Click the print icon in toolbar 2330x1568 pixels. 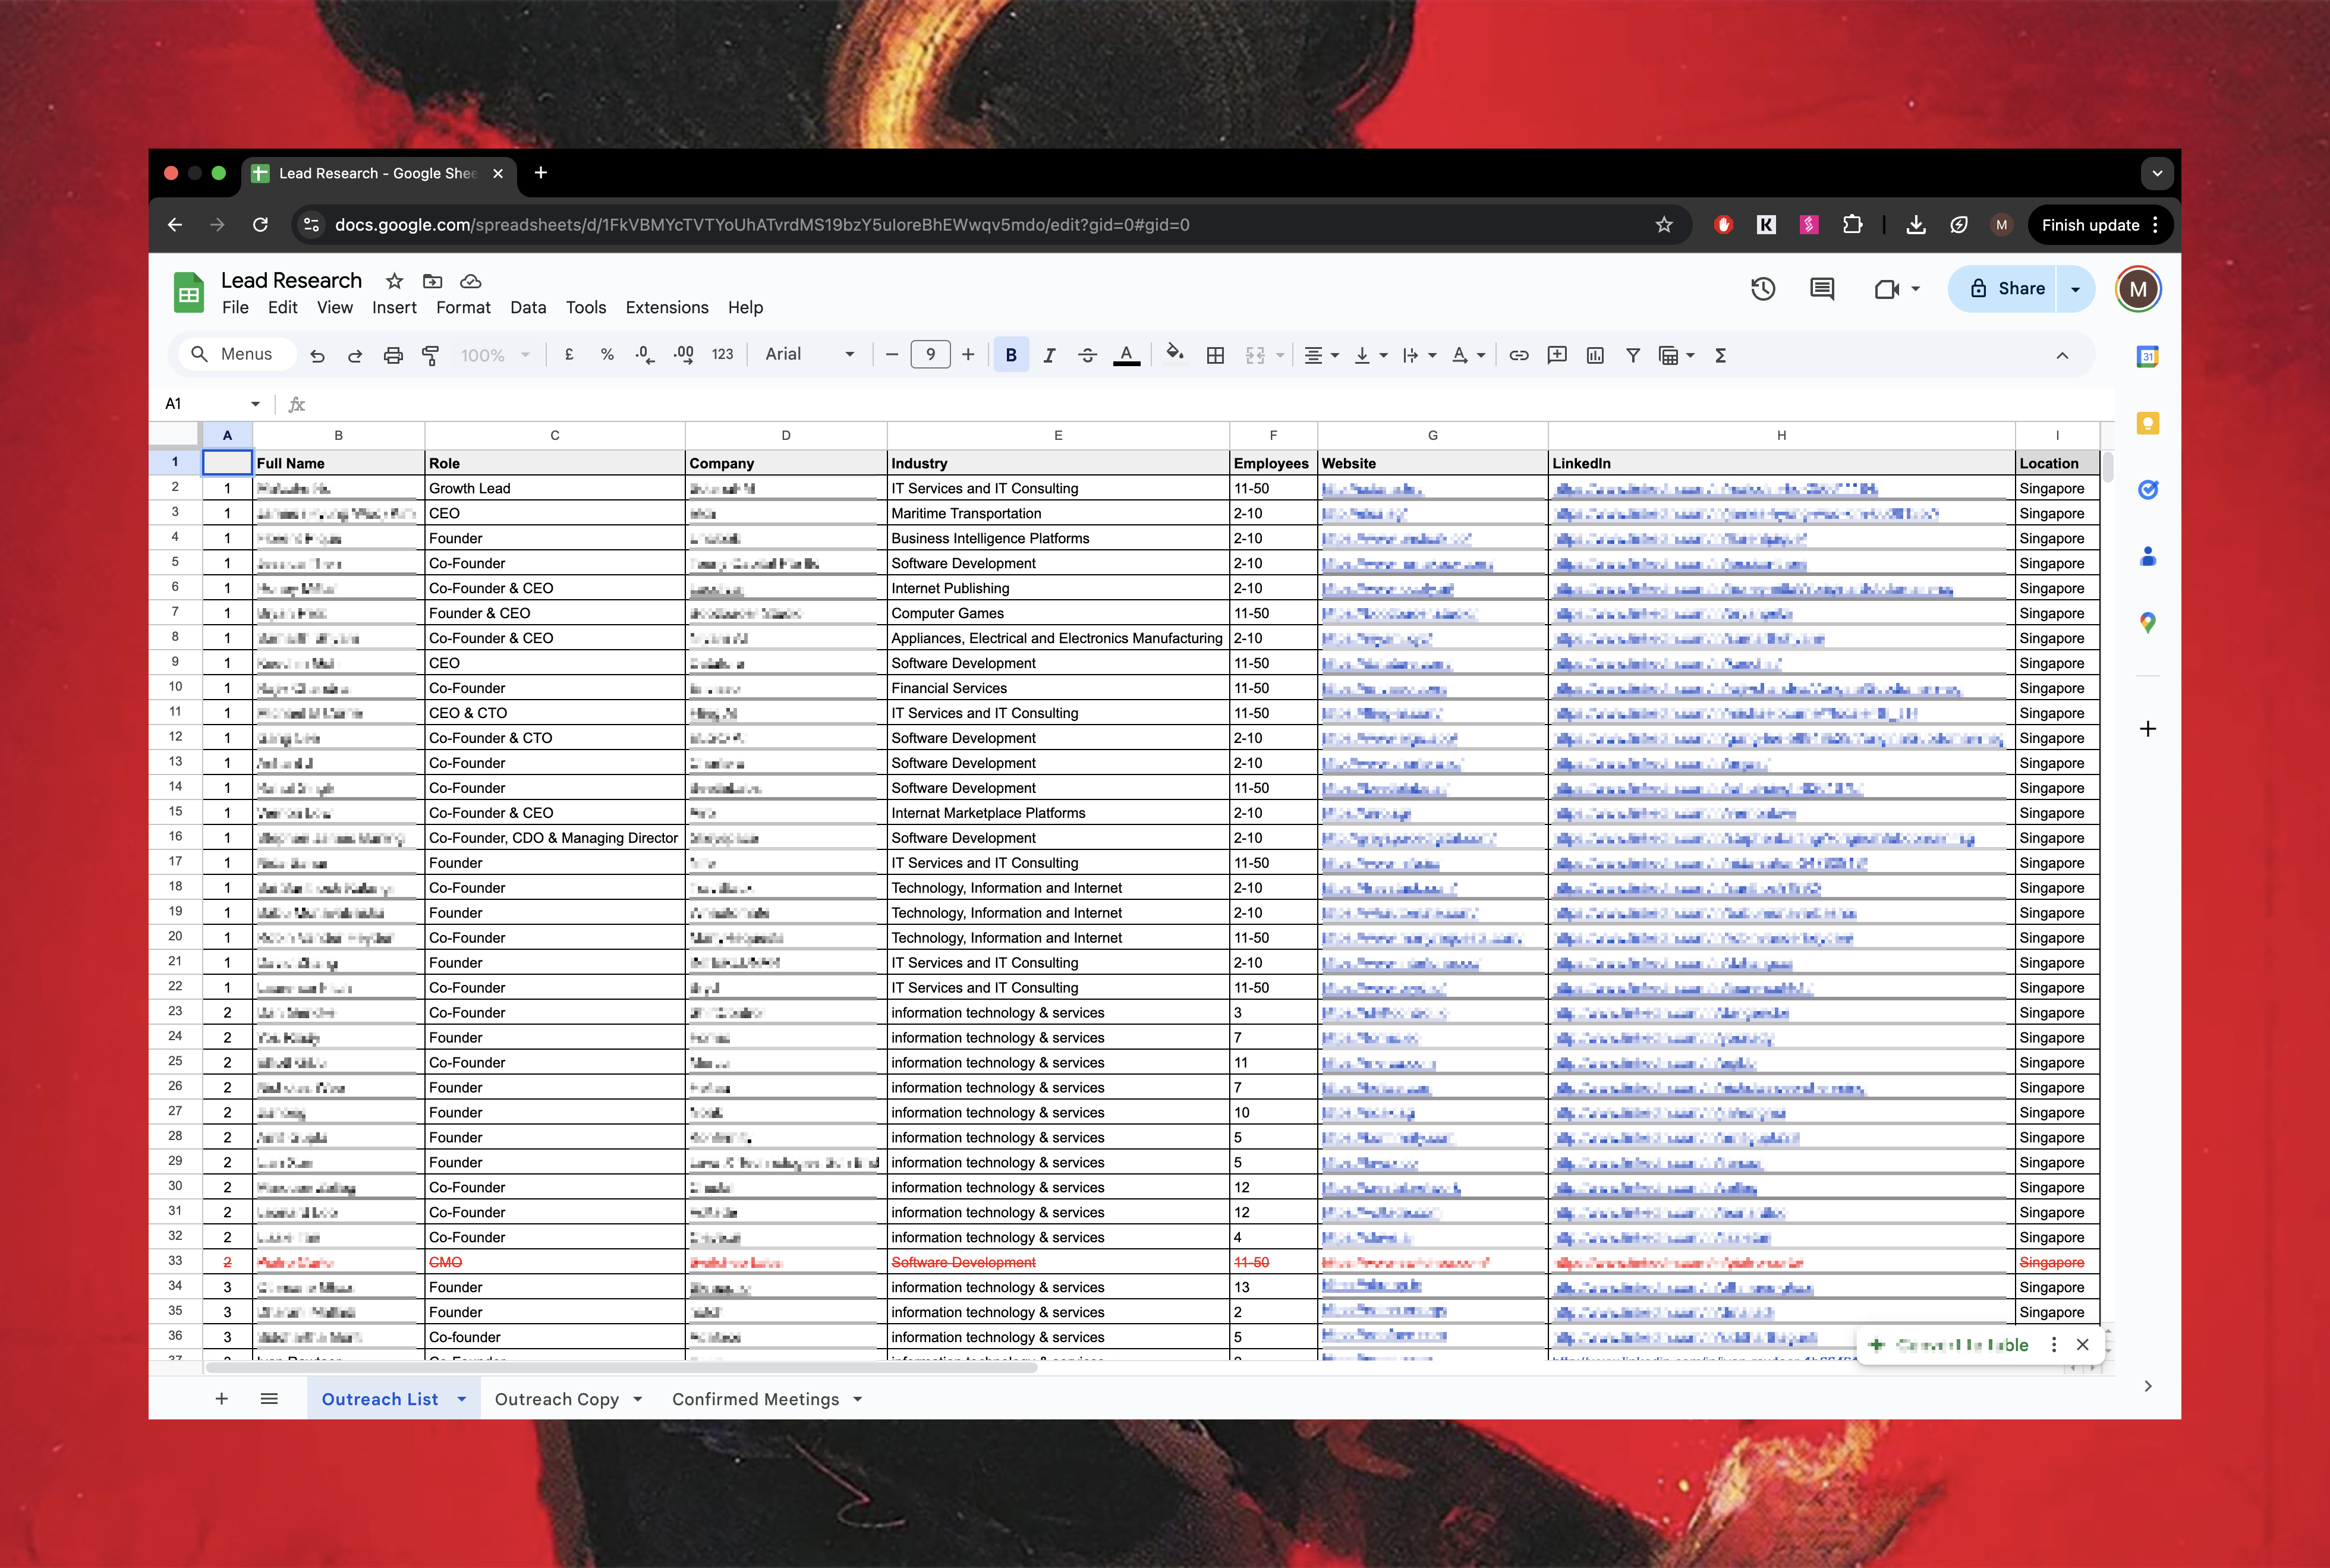tap(393, 355)
